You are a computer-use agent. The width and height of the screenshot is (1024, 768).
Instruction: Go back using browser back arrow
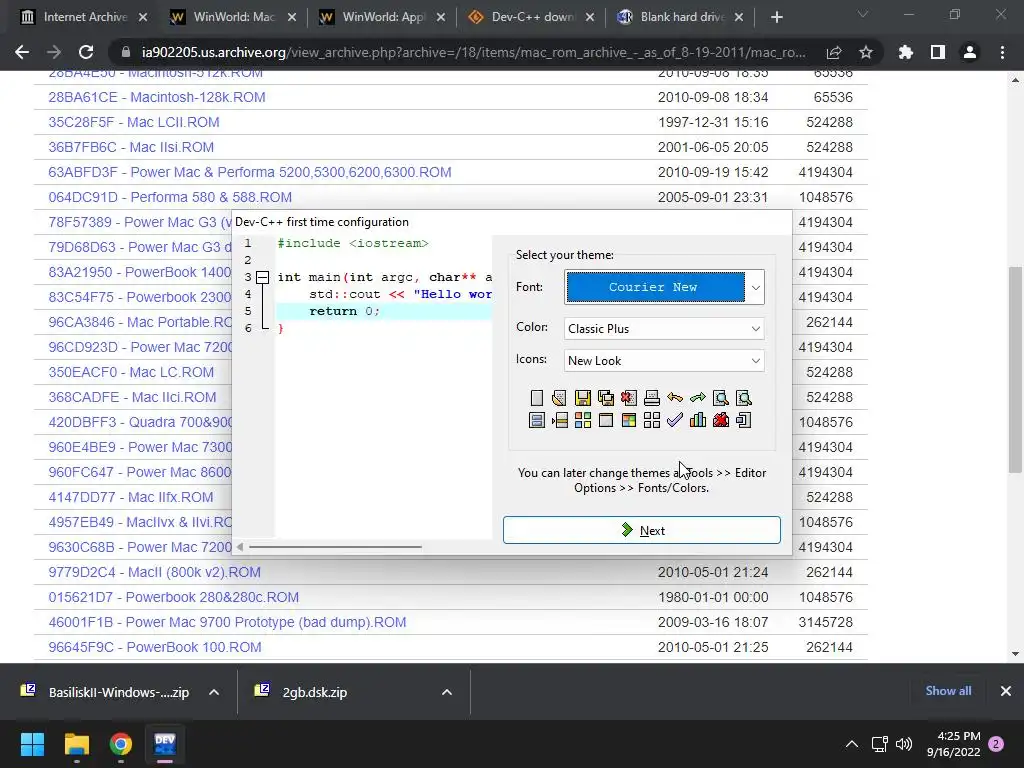point(22,52)
